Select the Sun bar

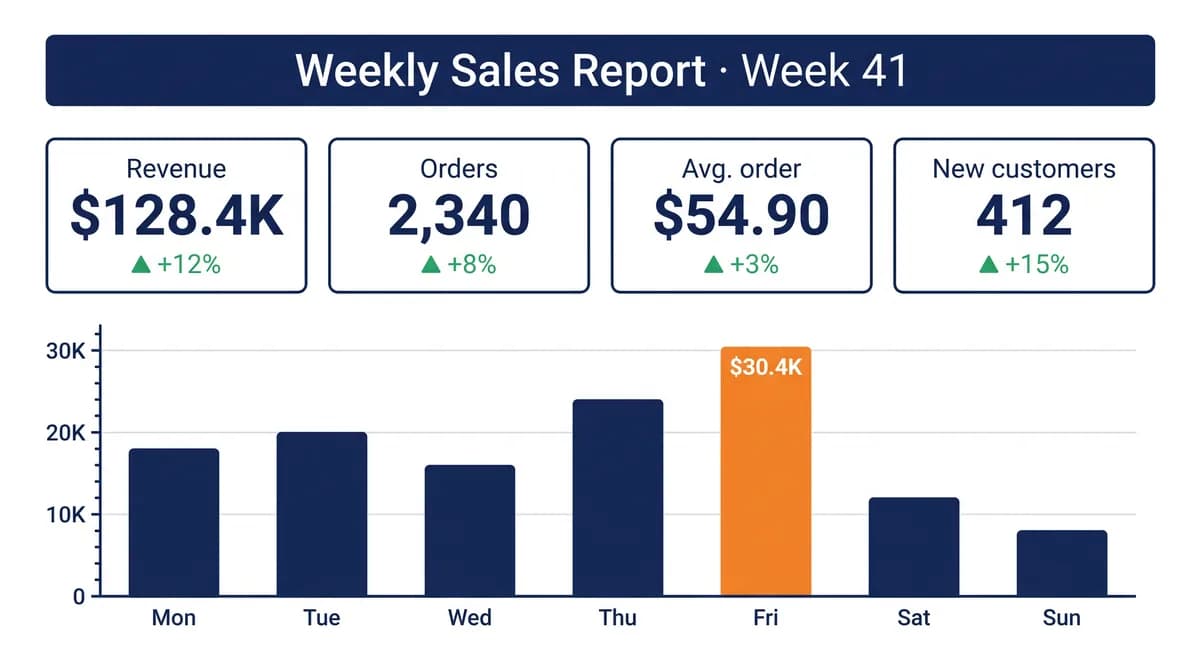point(1062,564)
